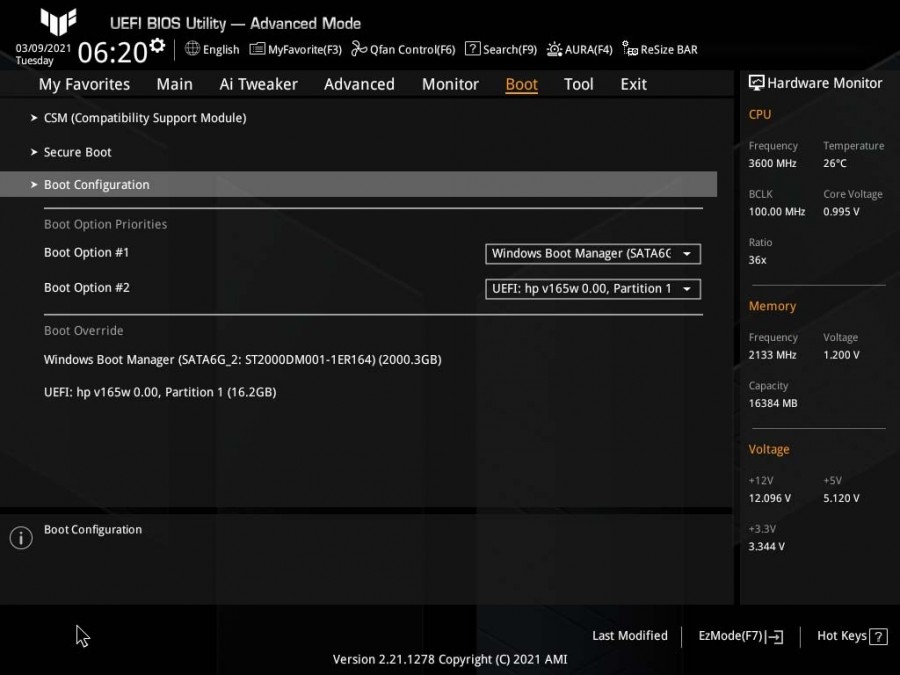Click Boot Option Priorities heading
Viewport: 900px width, 675px height.
coord(106,224)
